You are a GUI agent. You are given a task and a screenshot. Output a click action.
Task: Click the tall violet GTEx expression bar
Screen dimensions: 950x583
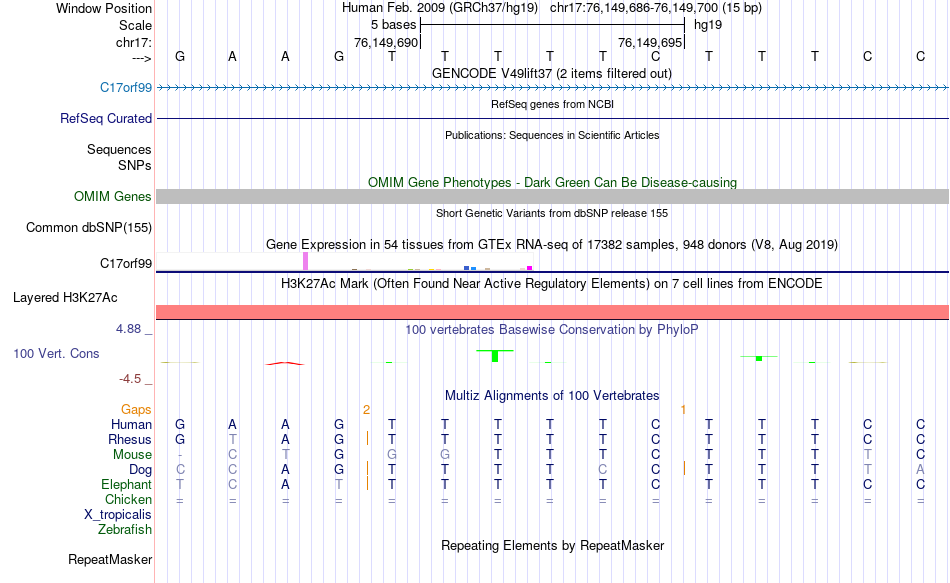tap(305, 261)
